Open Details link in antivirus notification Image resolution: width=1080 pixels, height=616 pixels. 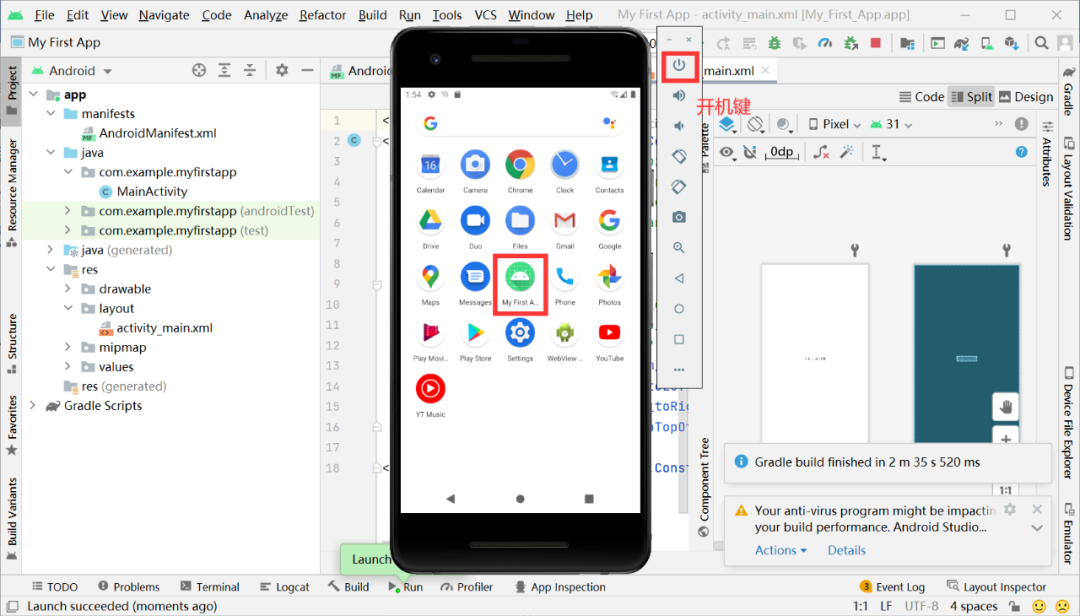coord(847,550)
